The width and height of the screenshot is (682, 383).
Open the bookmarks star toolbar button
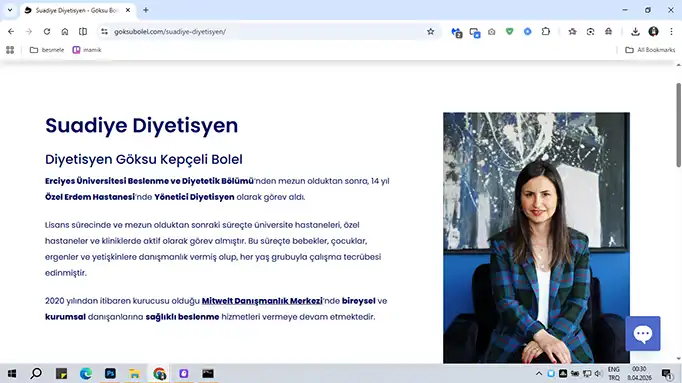click(x=572, y=31)
